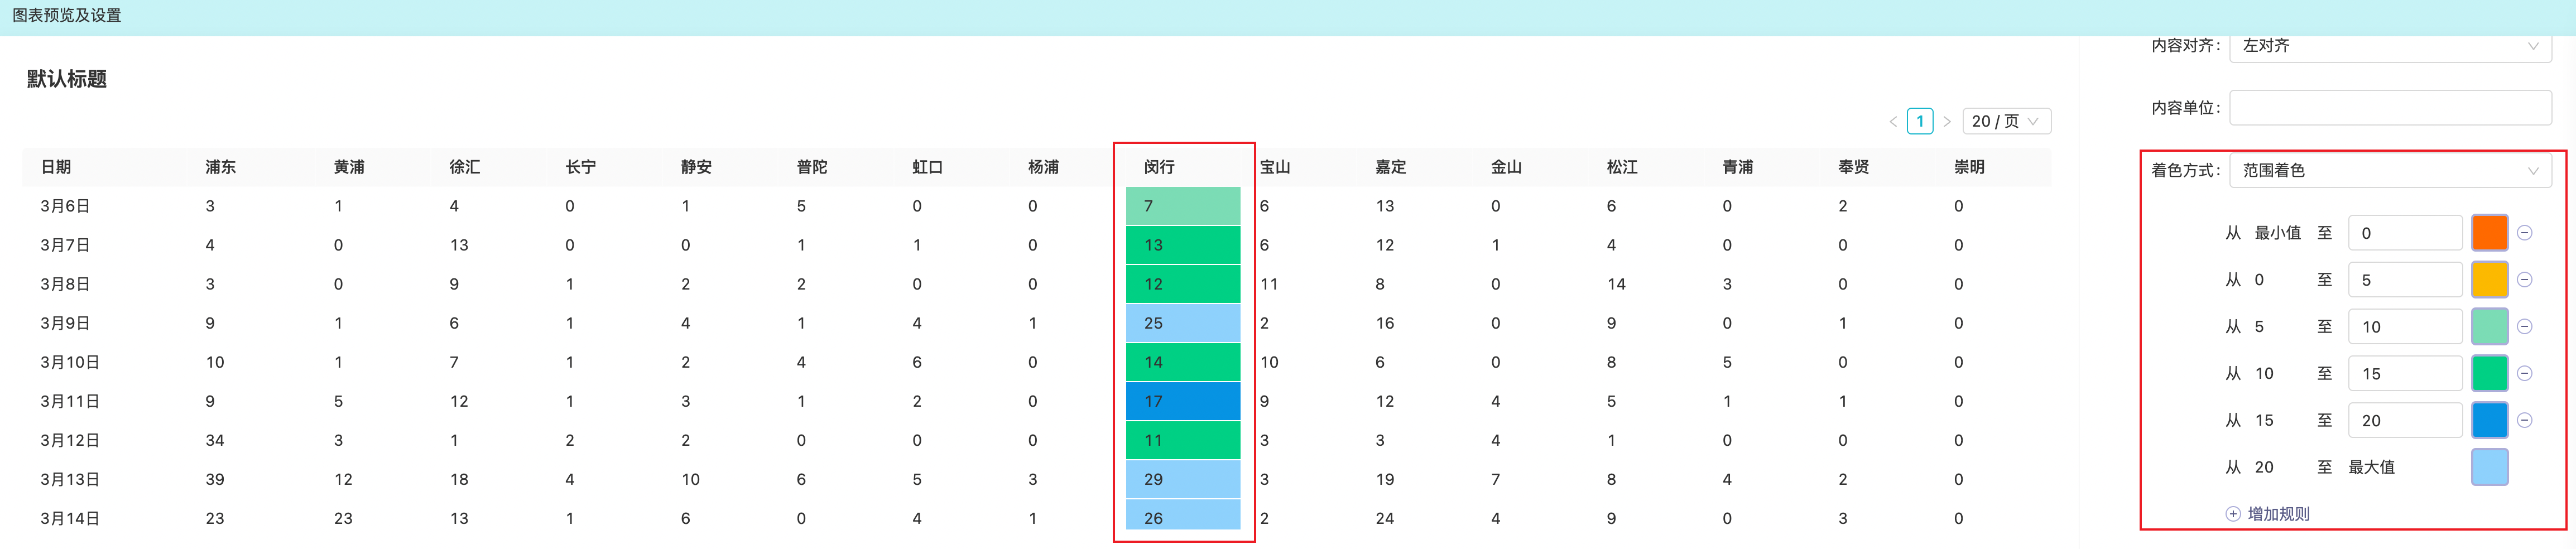
Task: Click 浦东 cell with value 39
Action: 215,479
